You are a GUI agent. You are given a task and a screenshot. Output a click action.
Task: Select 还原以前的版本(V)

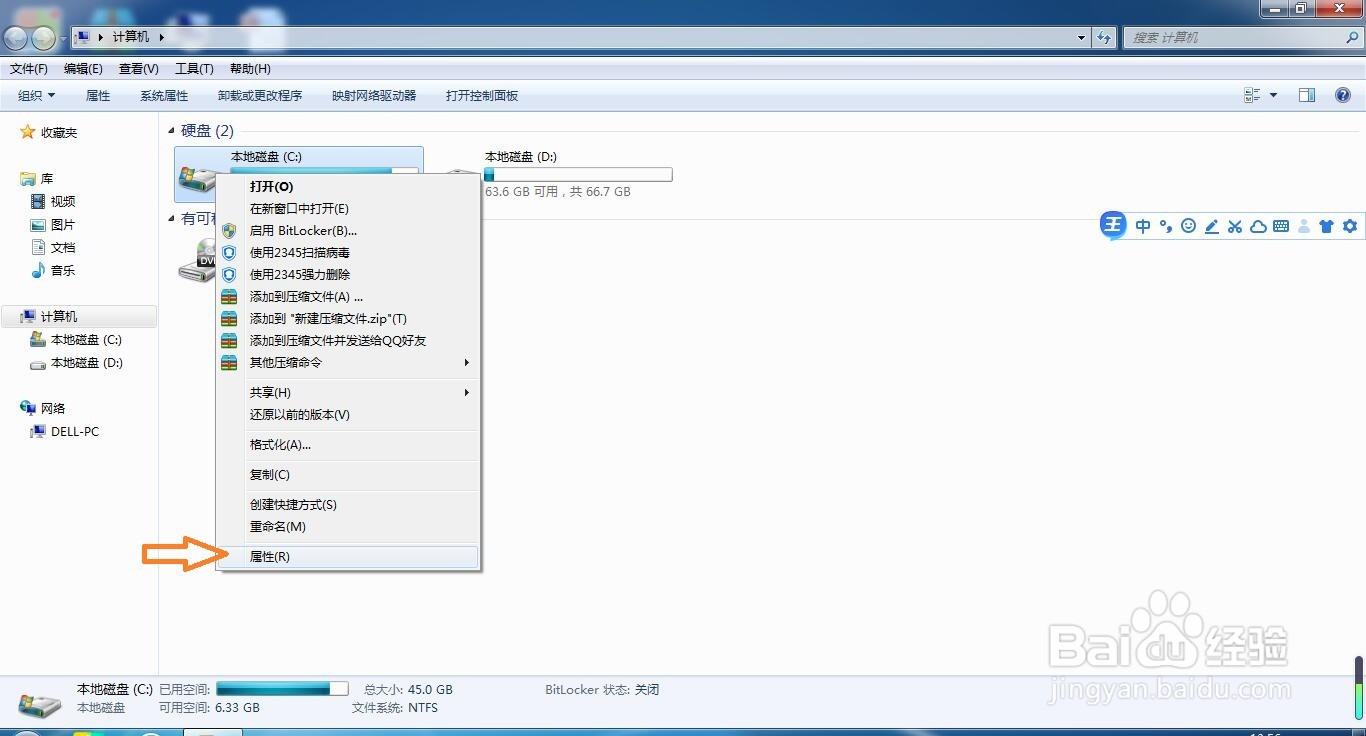pyautogui.click(x=348, y=414)
